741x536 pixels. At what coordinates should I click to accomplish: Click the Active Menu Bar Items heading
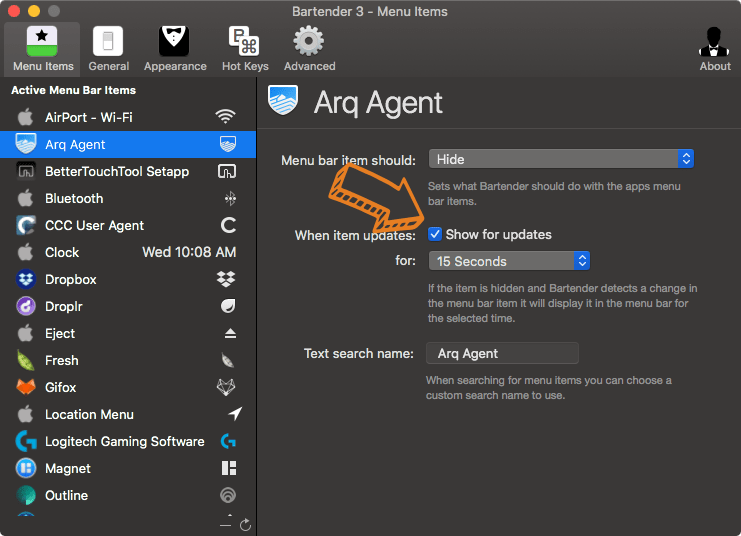(x=73, y=90)
